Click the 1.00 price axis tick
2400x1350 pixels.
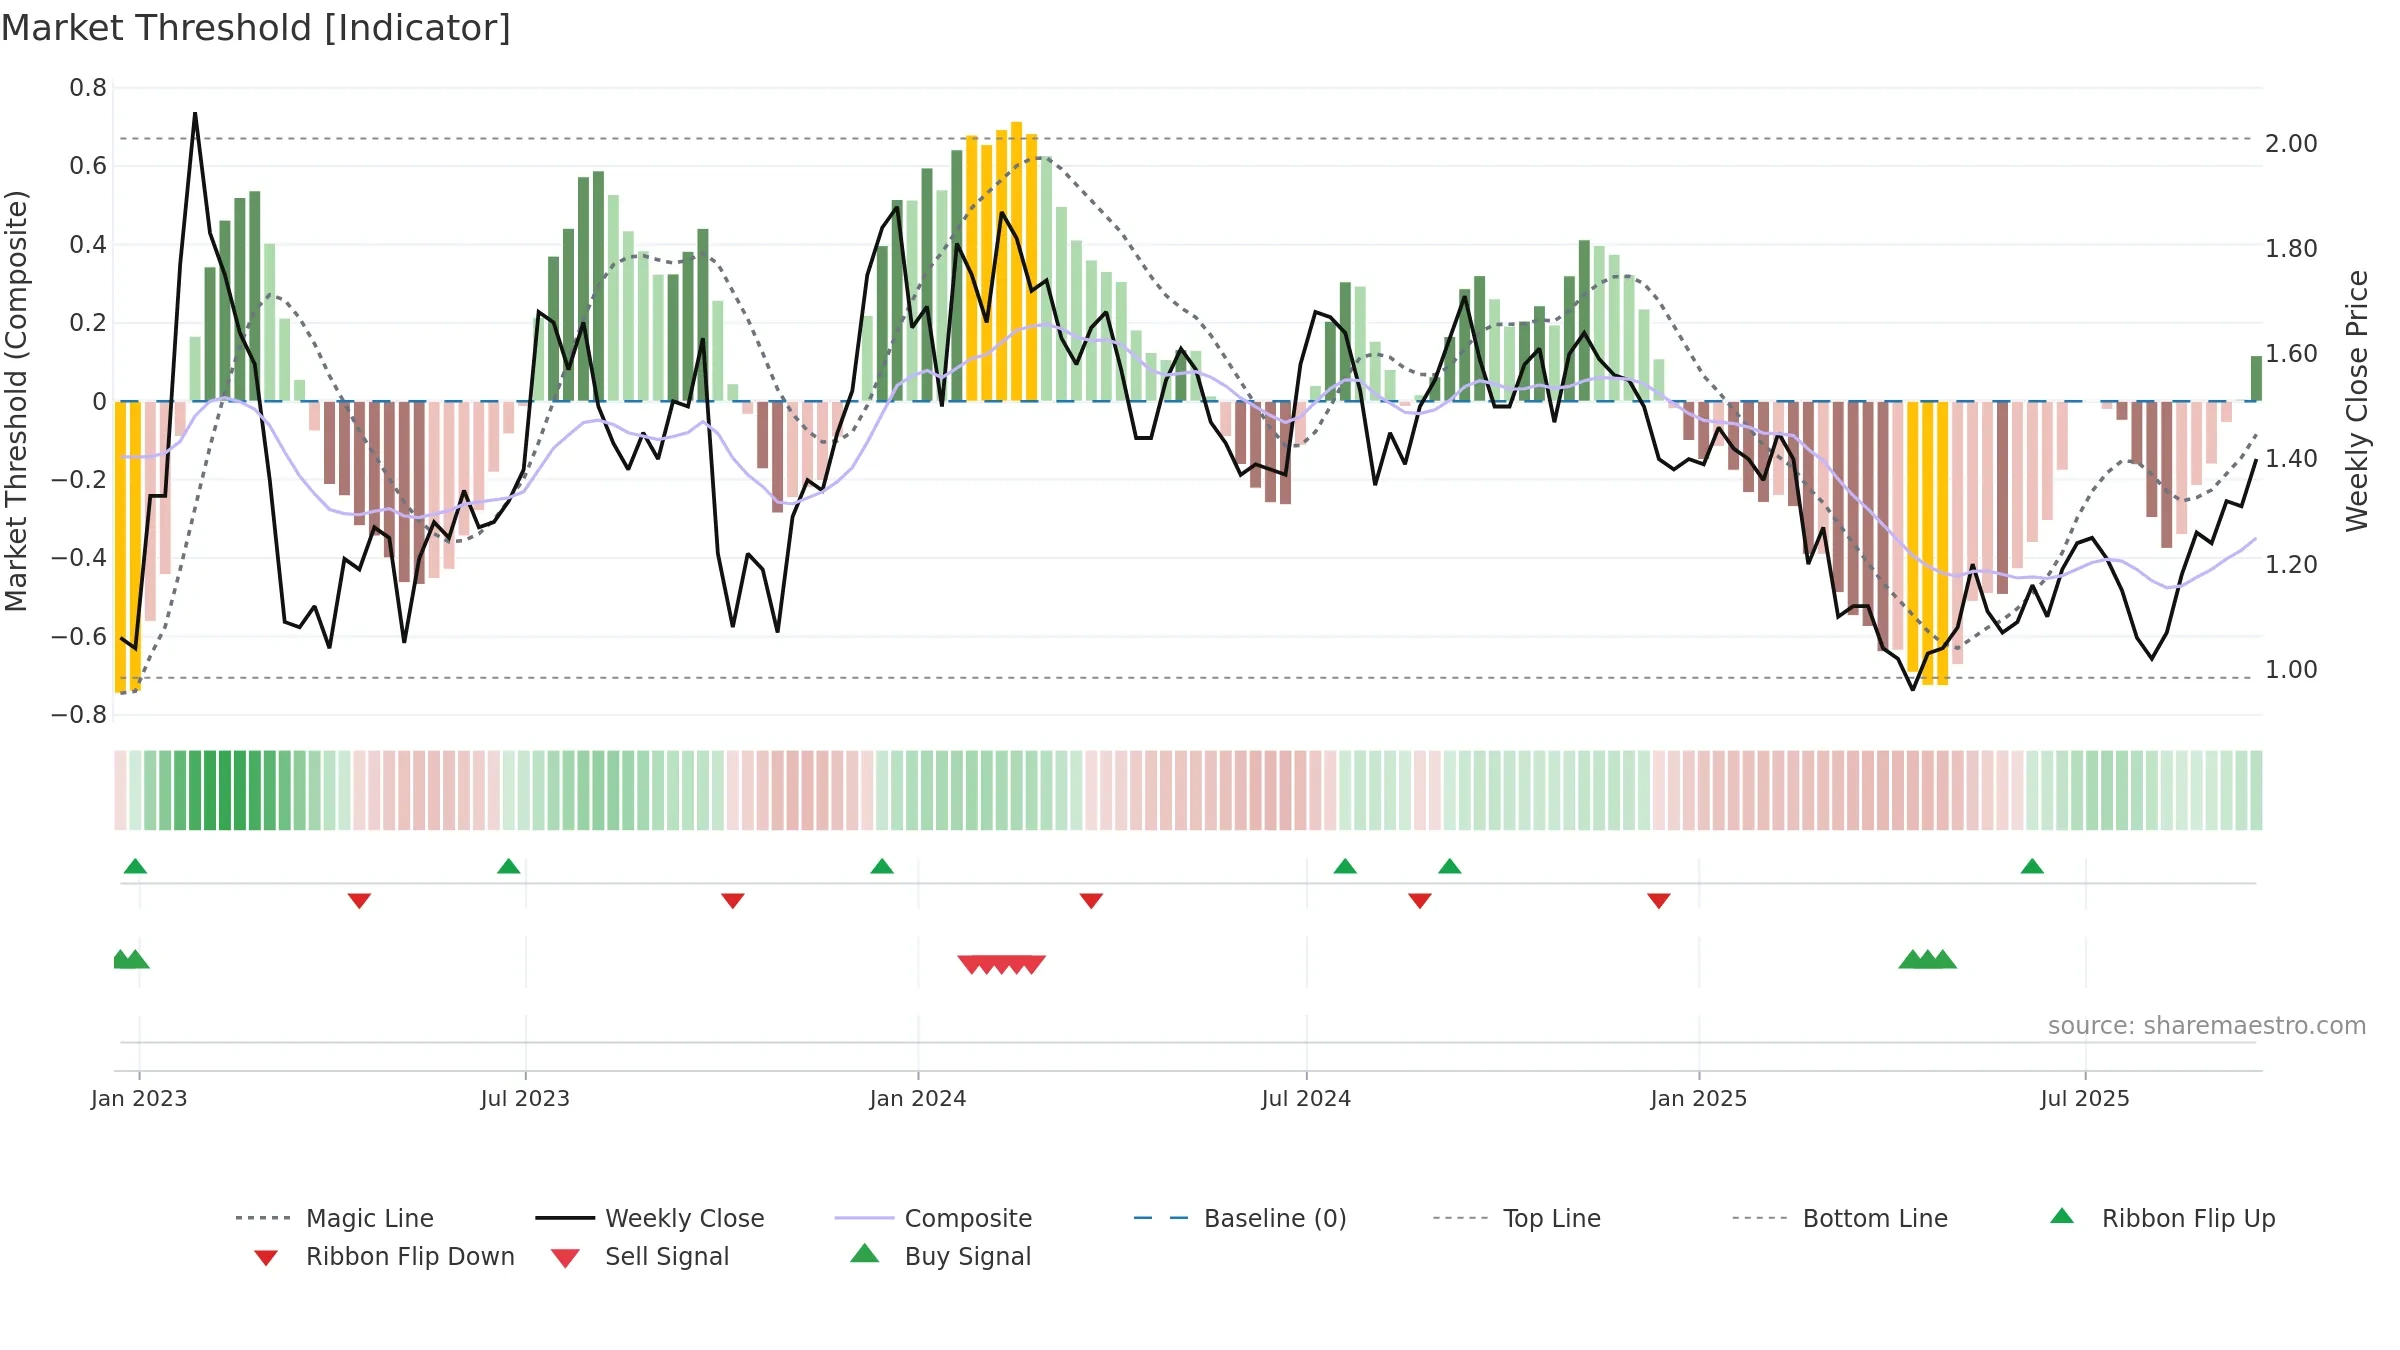2291,670
